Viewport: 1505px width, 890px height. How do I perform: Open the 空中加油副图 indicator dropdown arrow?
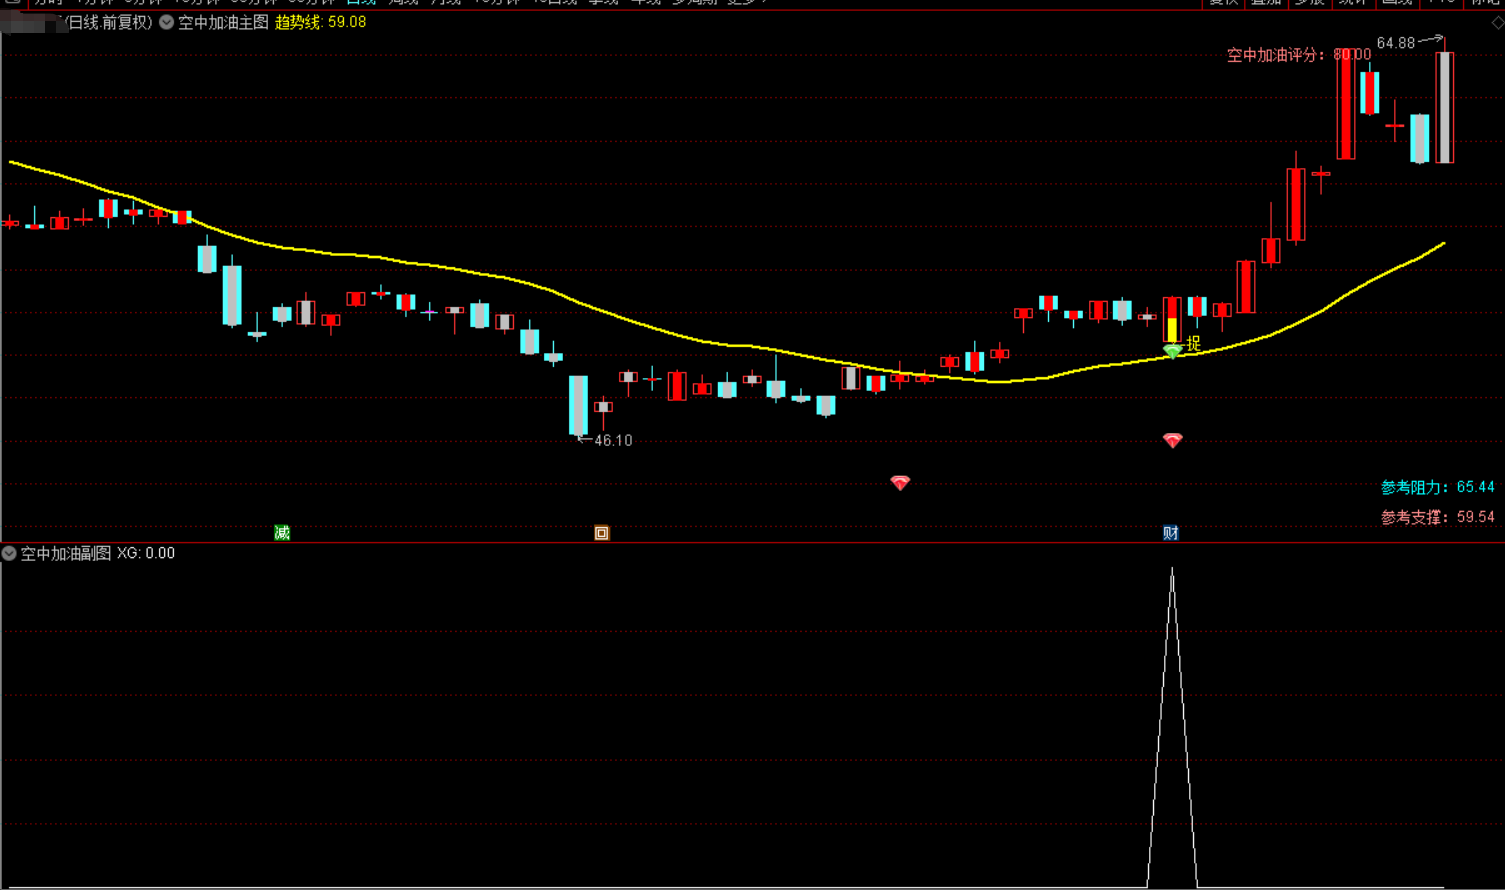click(x=9, y=553)
